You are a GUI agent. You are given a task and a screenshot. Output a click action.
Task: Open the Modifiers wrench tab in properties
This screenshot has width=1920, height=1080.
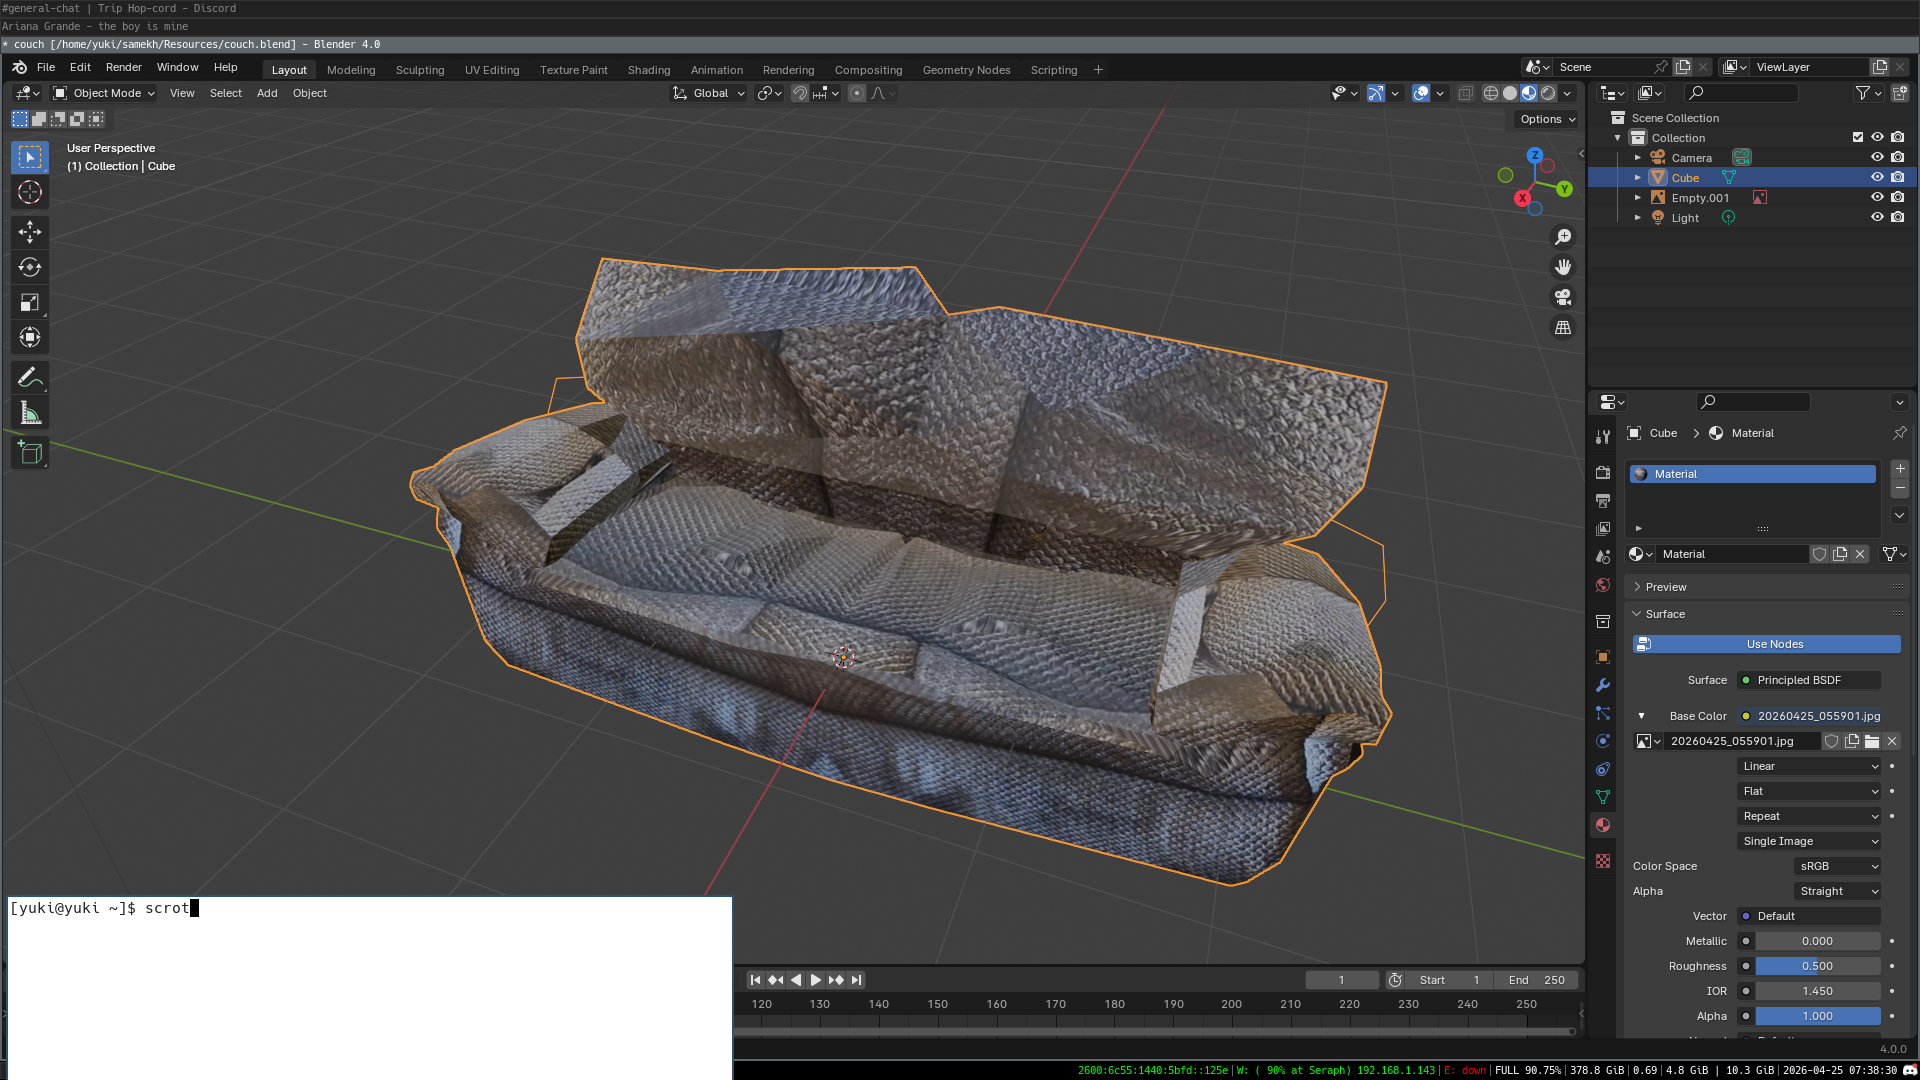tap(1603, 685)
